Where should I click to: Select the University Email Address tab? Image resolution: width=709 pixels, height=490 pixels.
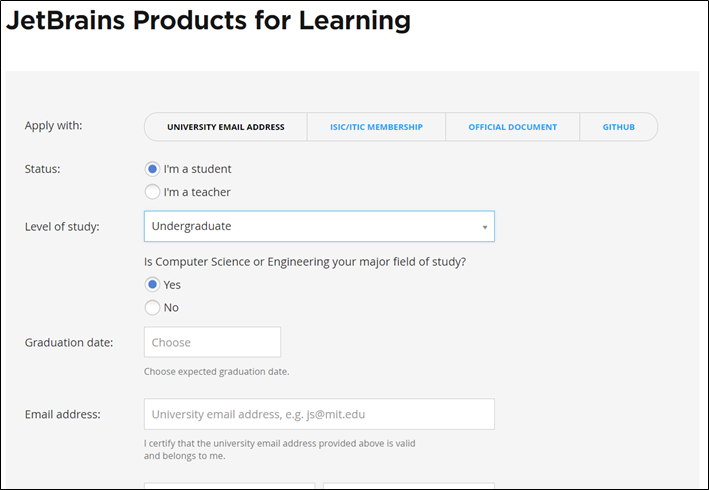click(x=226, y=127)
